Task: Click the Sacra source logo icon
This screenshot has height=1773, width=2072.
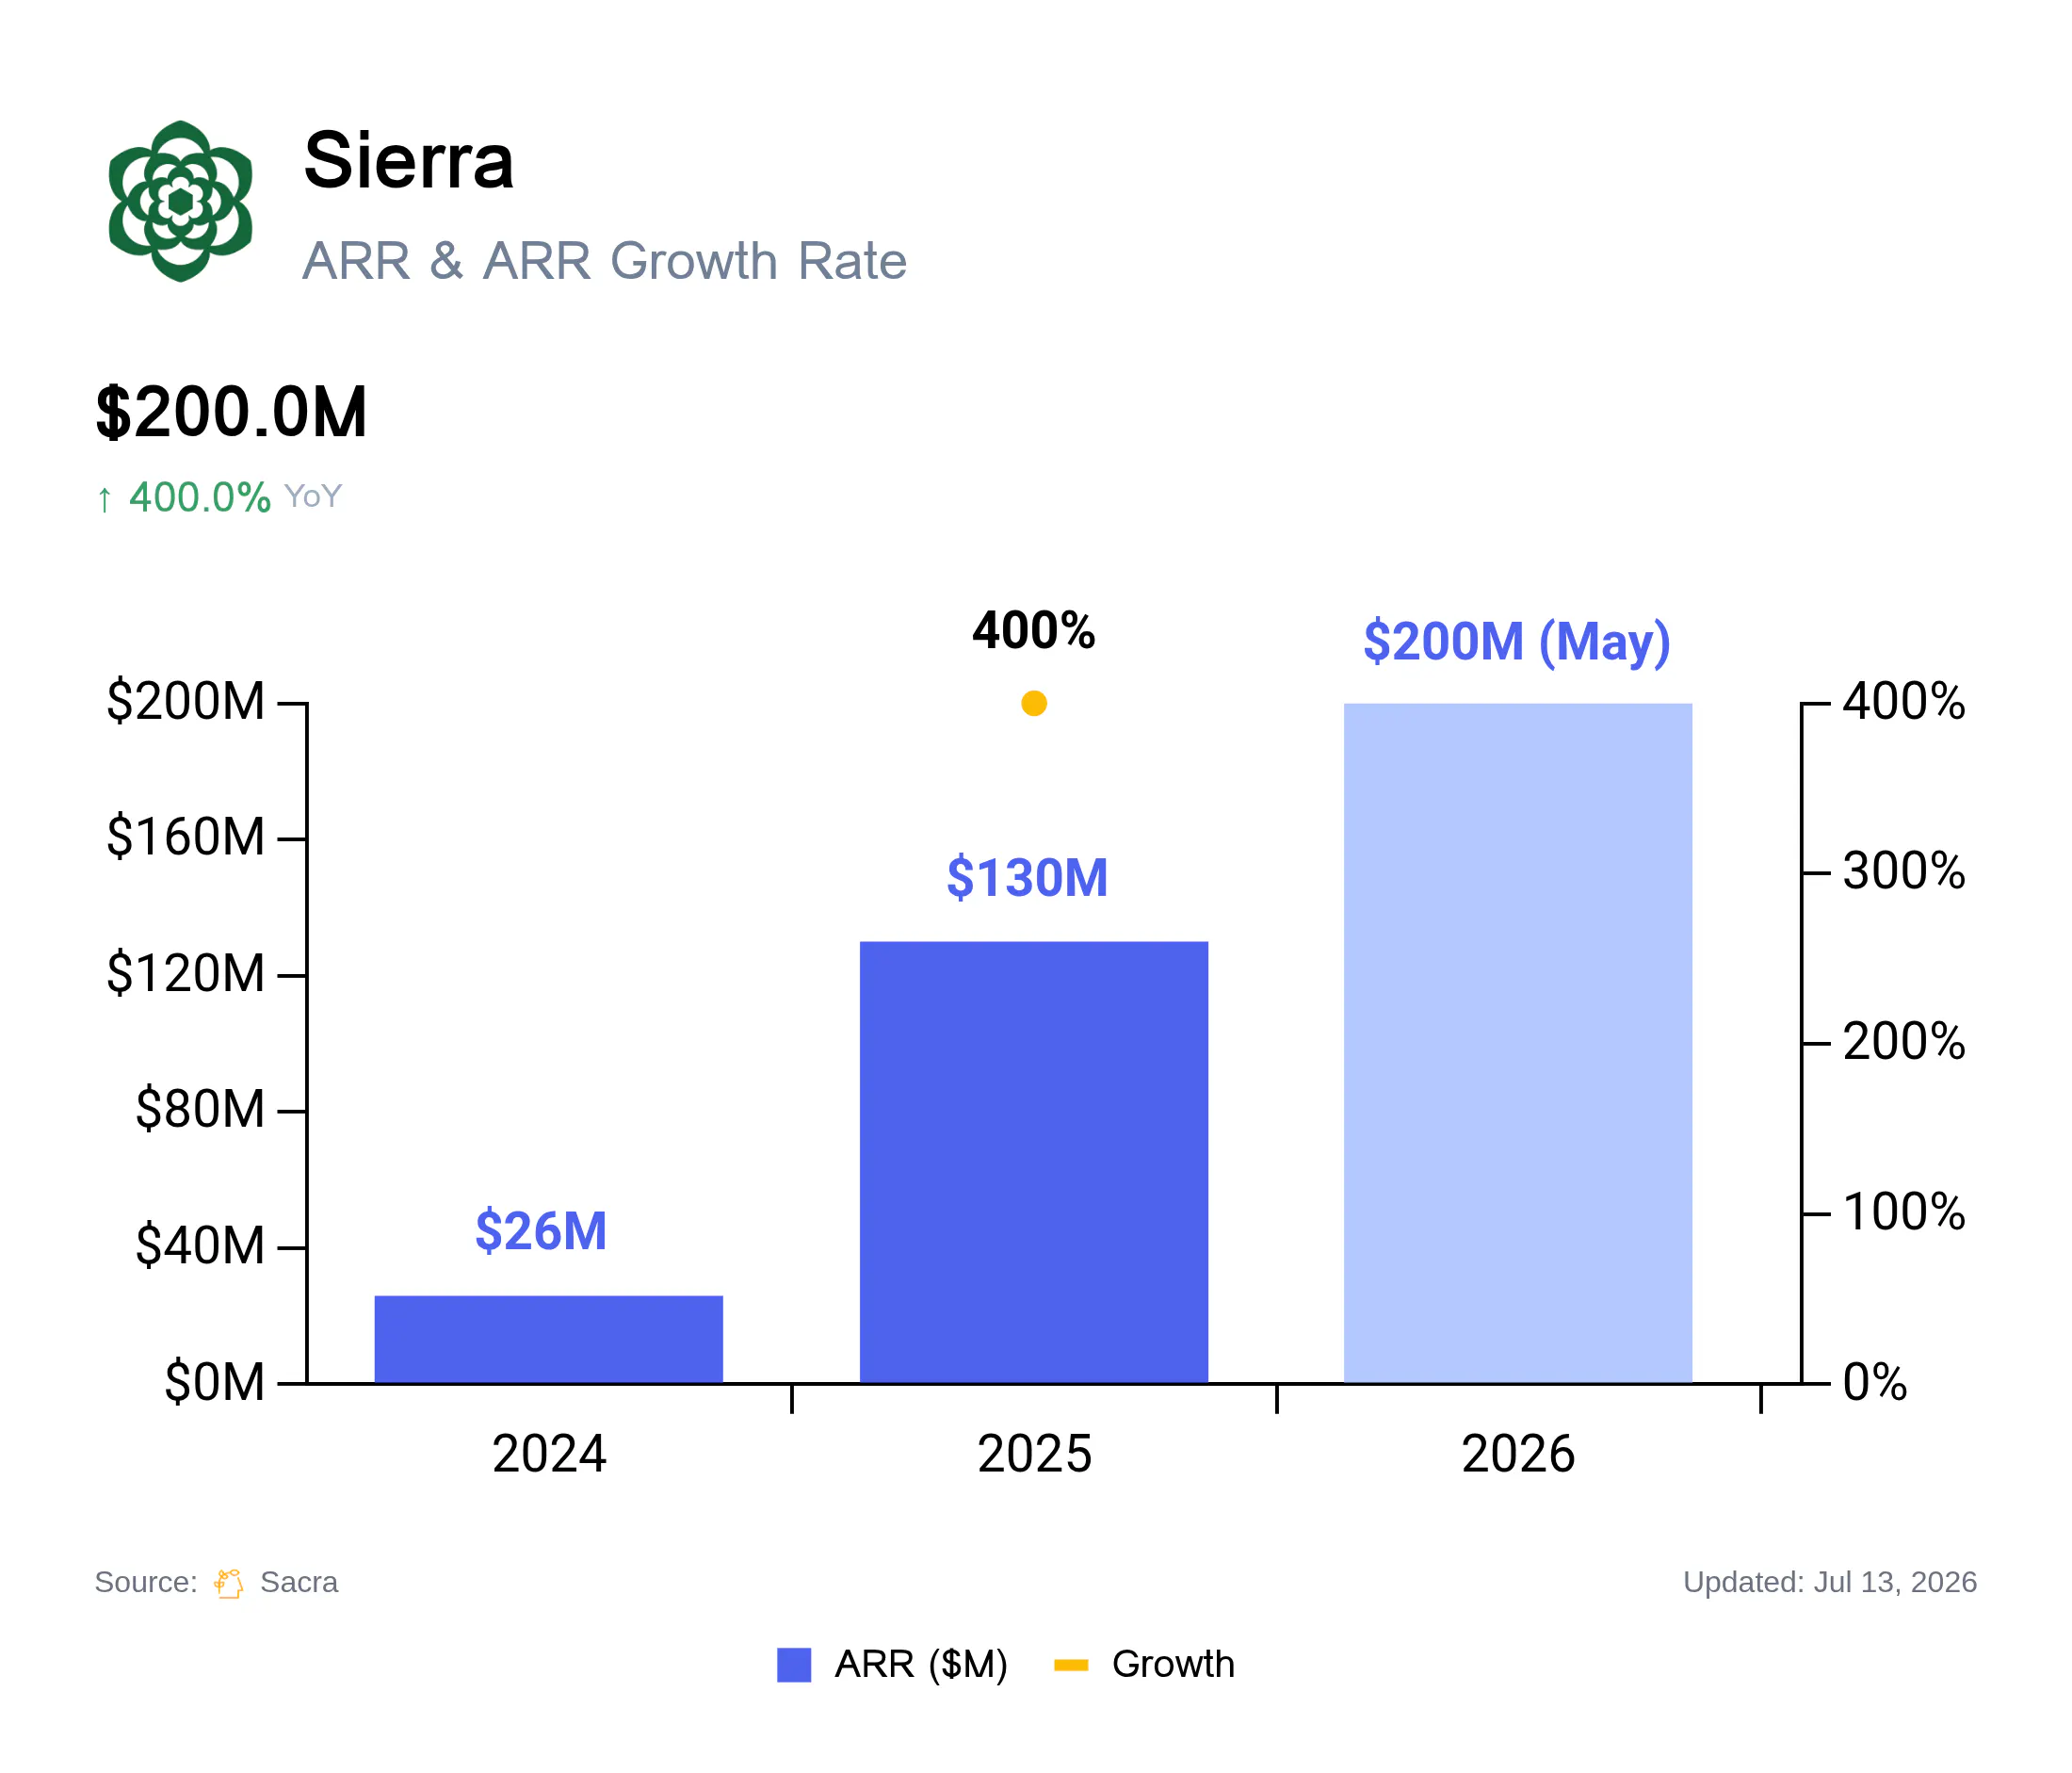Action: [228, 1584]
